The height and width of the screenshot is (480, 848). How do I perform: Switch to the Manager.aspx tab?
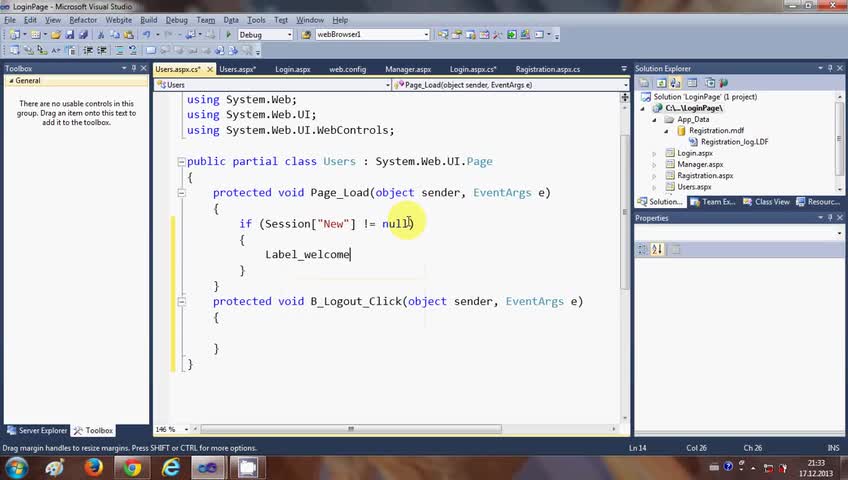(x=408, y=69)
